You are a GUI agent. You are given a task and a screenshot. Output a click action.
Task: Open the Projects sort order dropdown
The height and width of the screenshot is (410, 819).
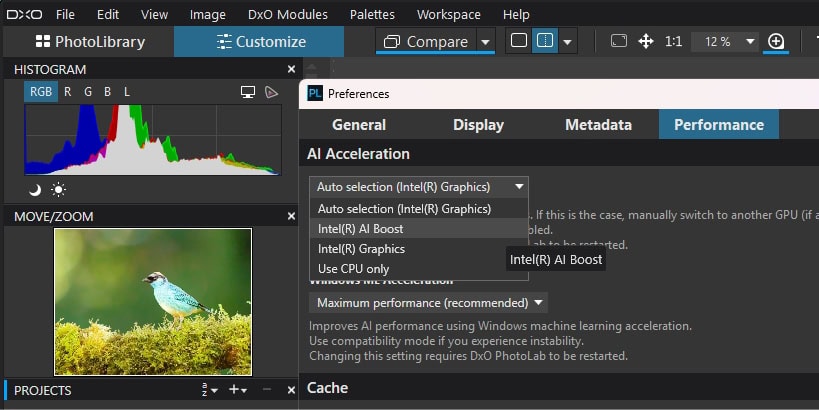click(x=209, y=390)
